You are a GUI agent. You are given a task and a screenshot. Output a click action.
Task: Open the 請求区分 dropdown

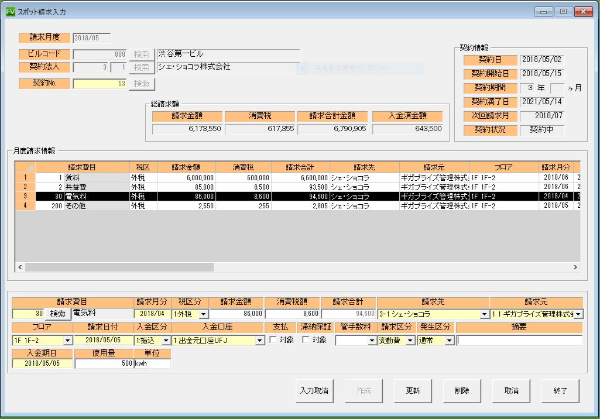[x=410, y=340]
